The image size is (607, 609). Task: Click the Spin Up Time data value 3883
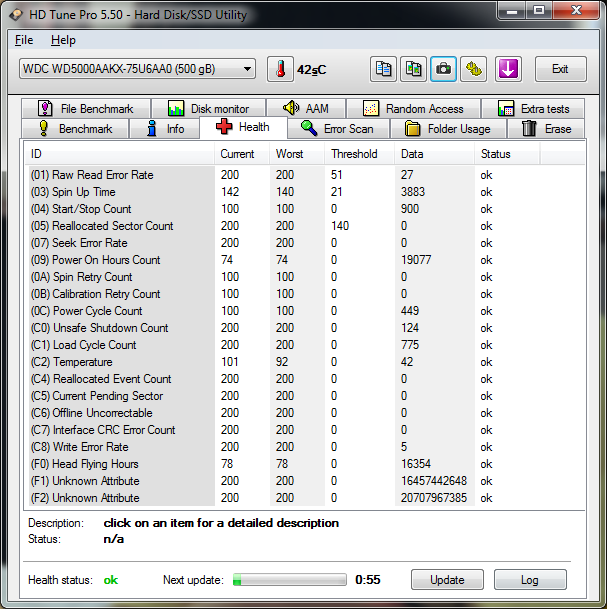(413, 192)
